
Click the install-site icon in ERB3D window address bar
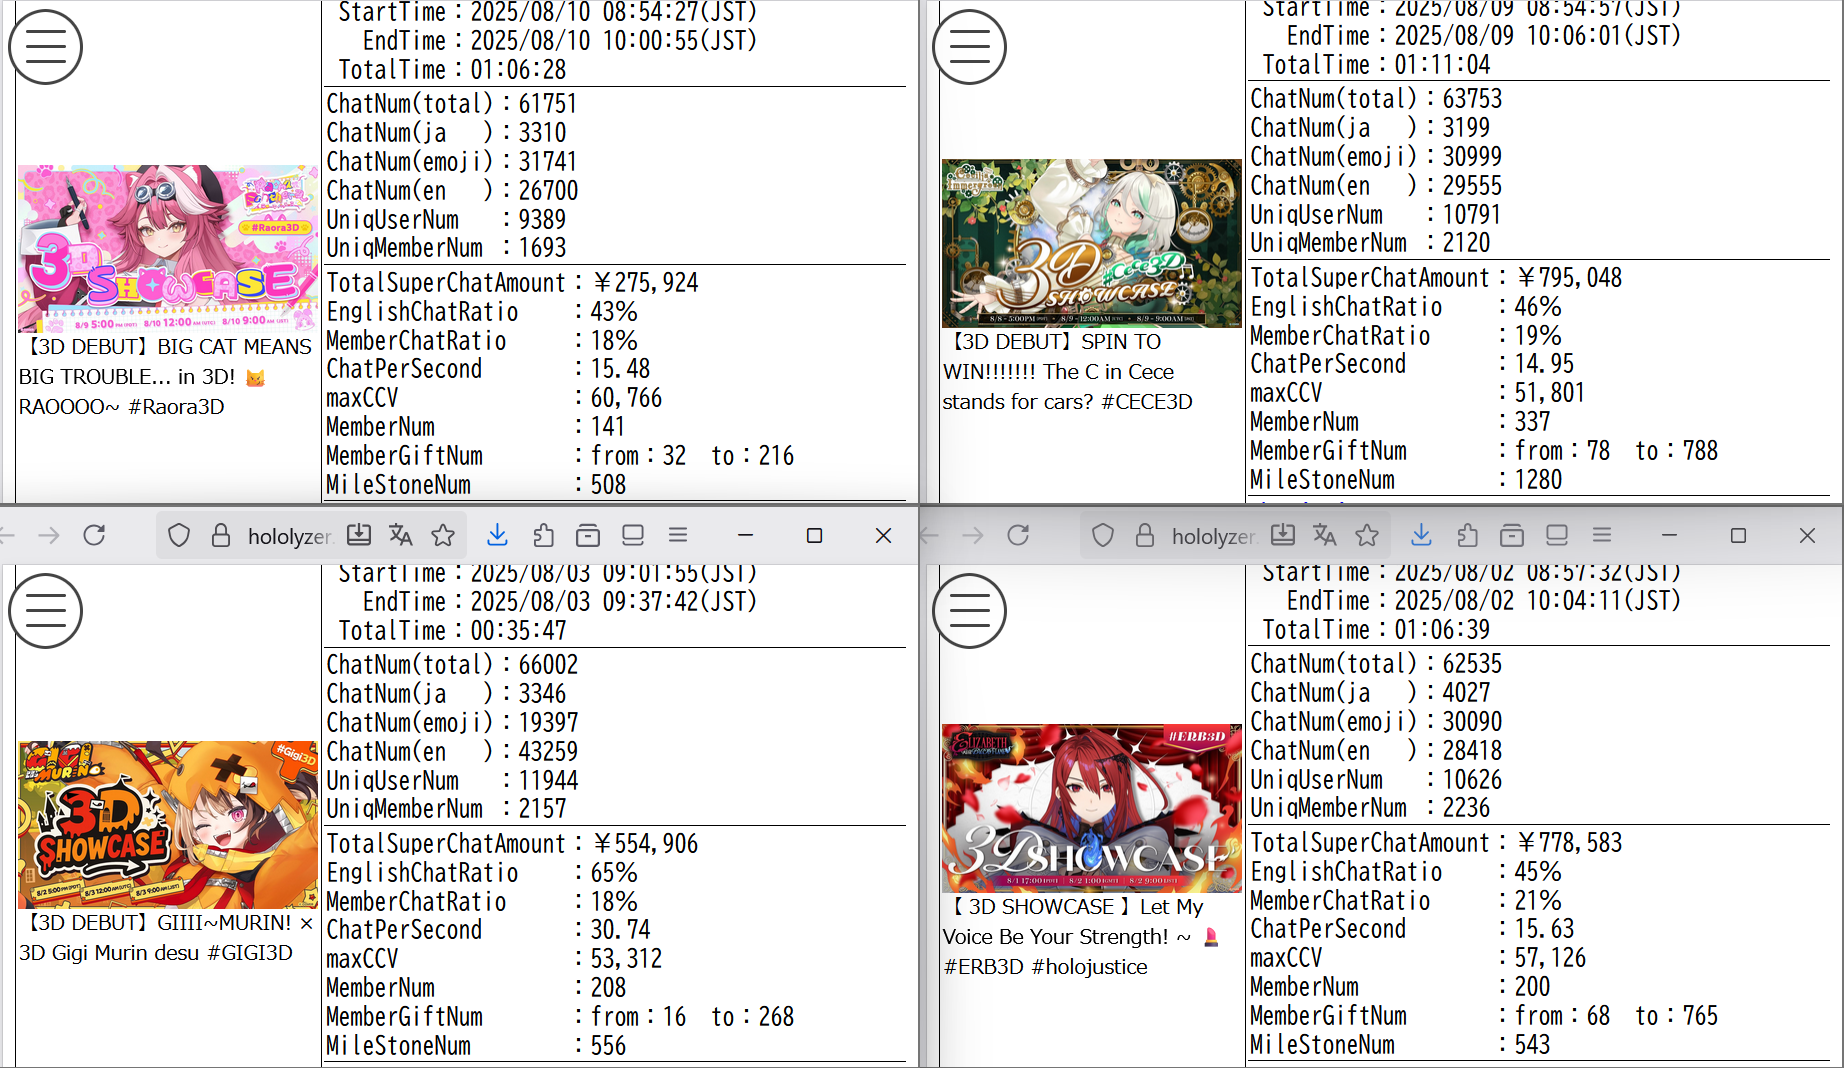tap(1283, 536)
